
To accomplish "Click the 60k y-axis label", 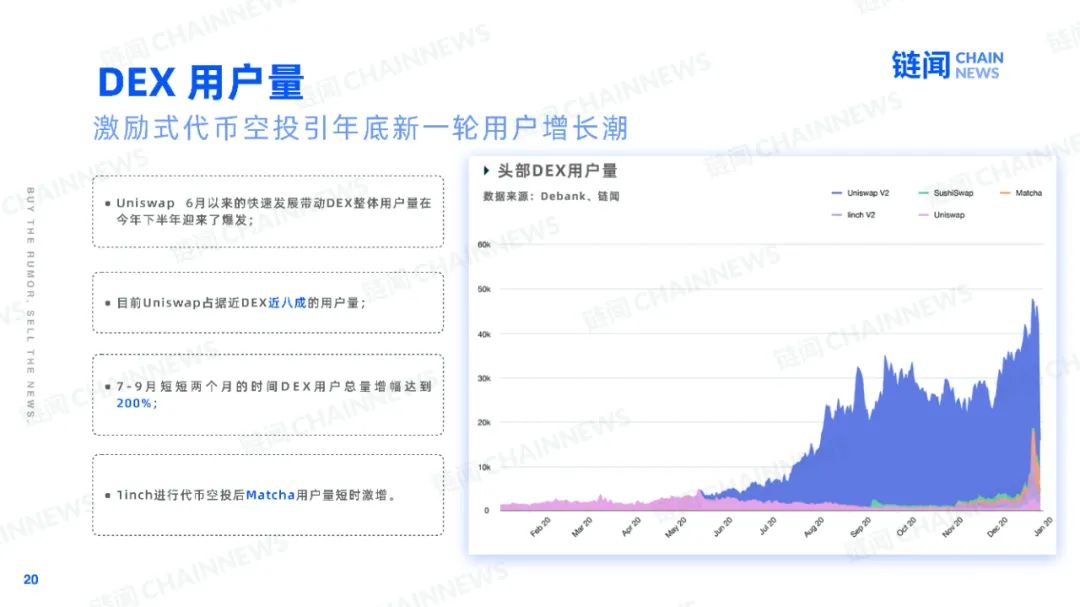I will [x=484, y=245].
